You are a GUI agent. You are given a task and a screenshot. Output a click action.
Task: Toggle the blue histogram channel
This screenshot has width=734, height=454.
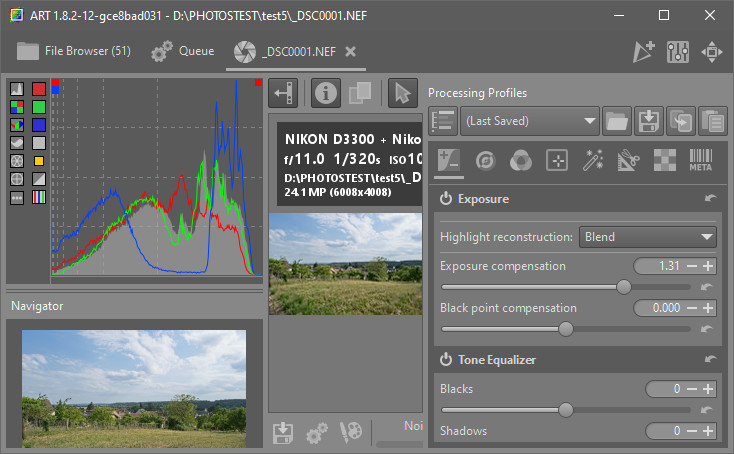(x=39, y=125)
